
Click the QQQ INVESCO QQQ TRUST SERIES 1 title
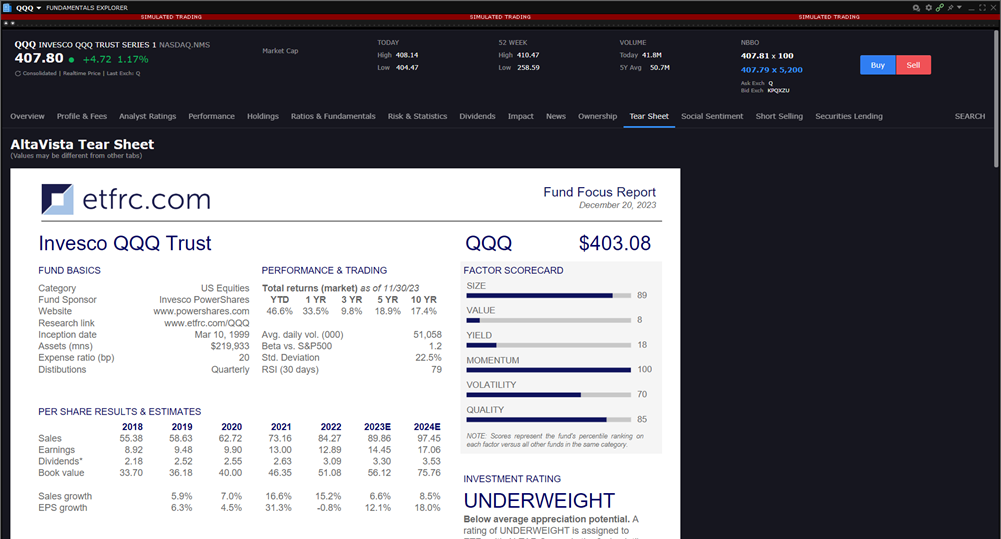pos(86,45)
